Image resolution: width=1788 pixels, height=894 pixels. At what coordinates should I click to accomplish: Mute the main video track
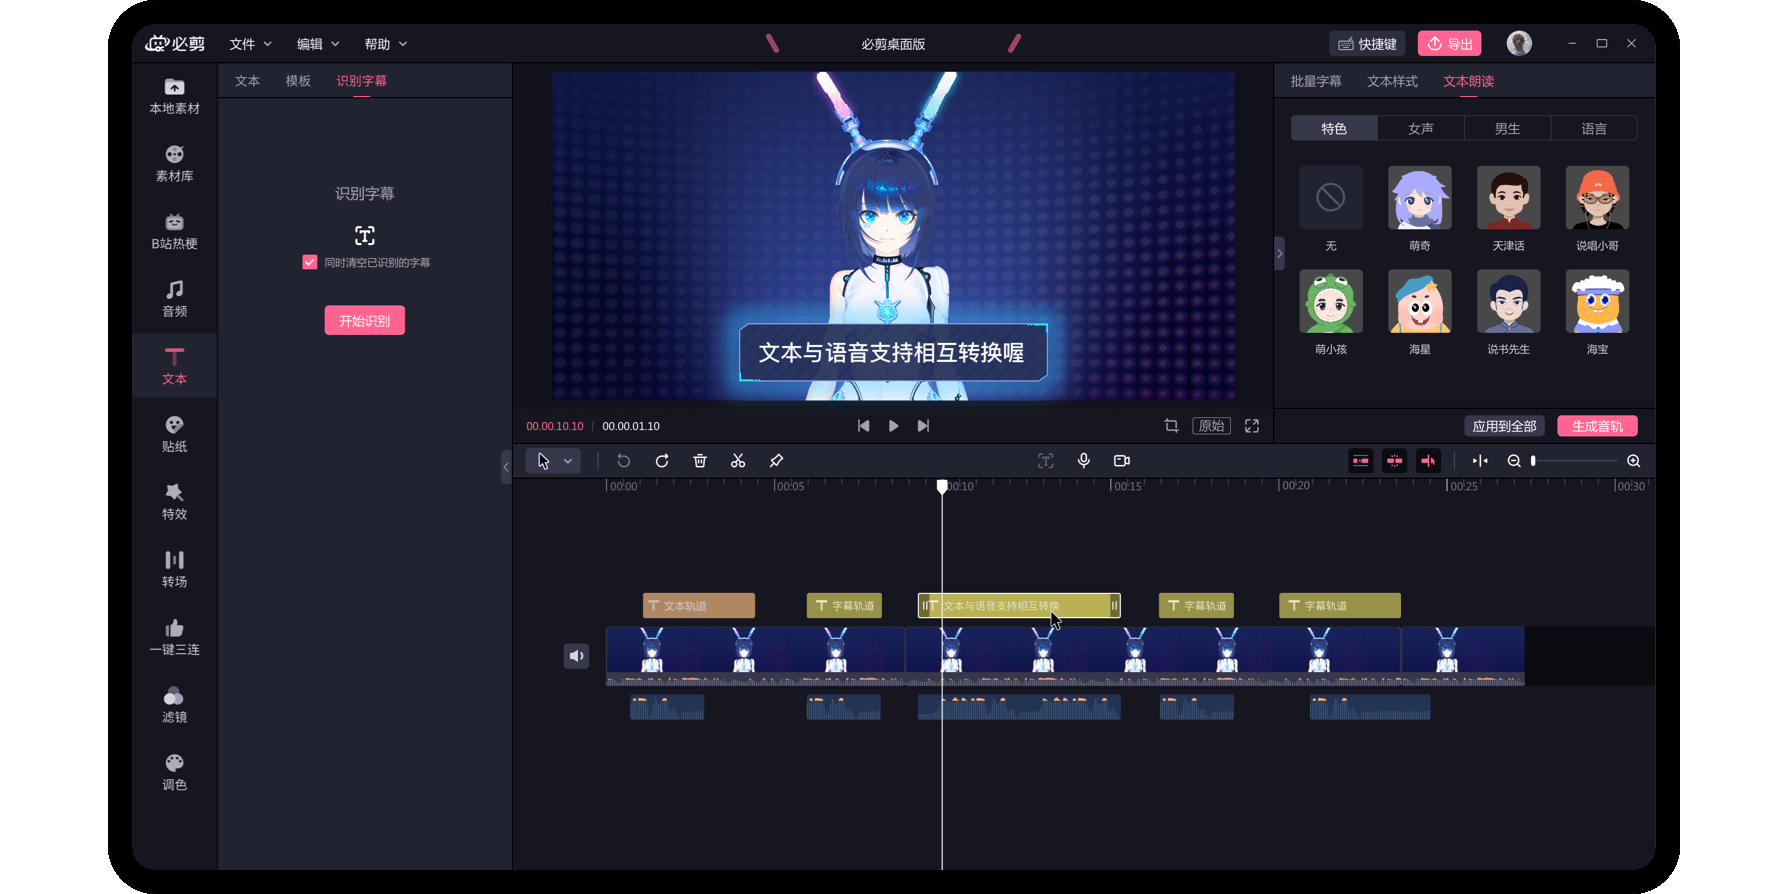576,656
